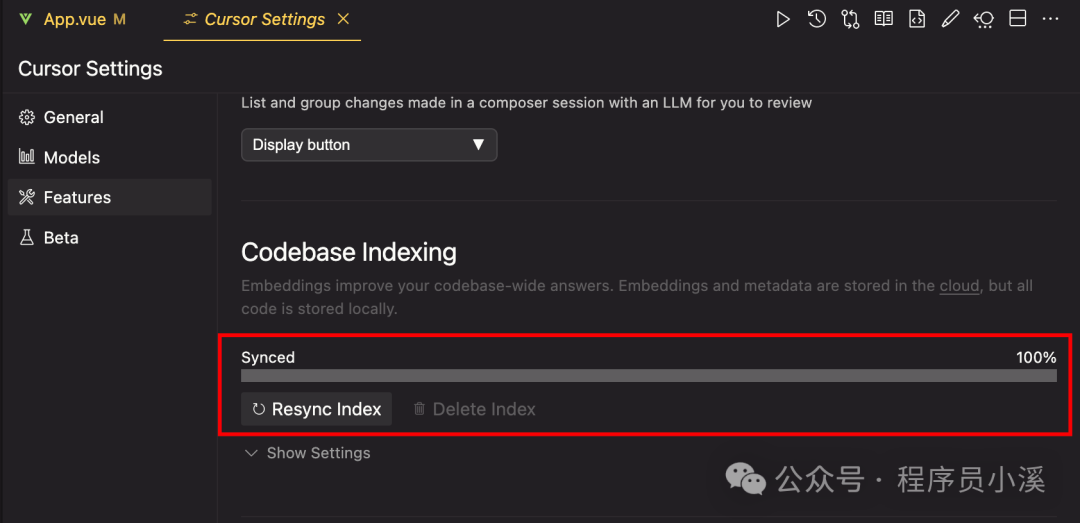Image resolution: width=1080 pixels, height=523 pixels.
Task: Switch to the App.vue tab
Action: point(74,20)
